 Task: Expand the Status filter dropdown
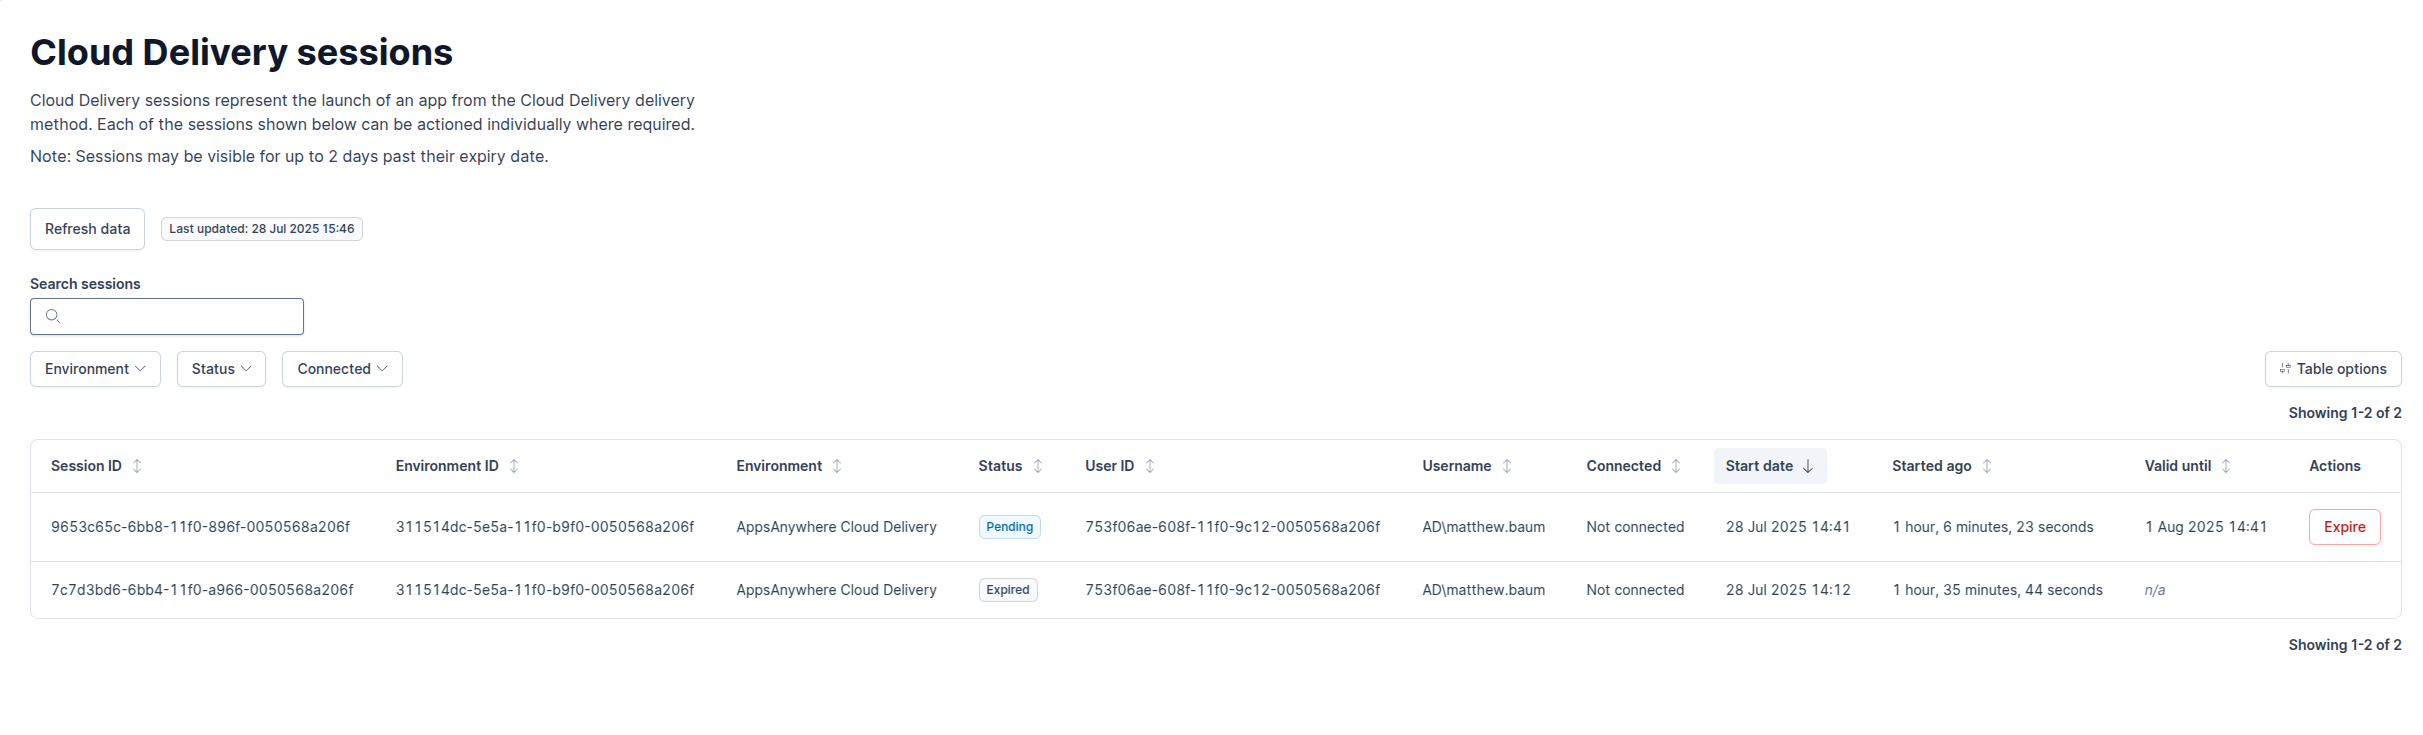221,369
